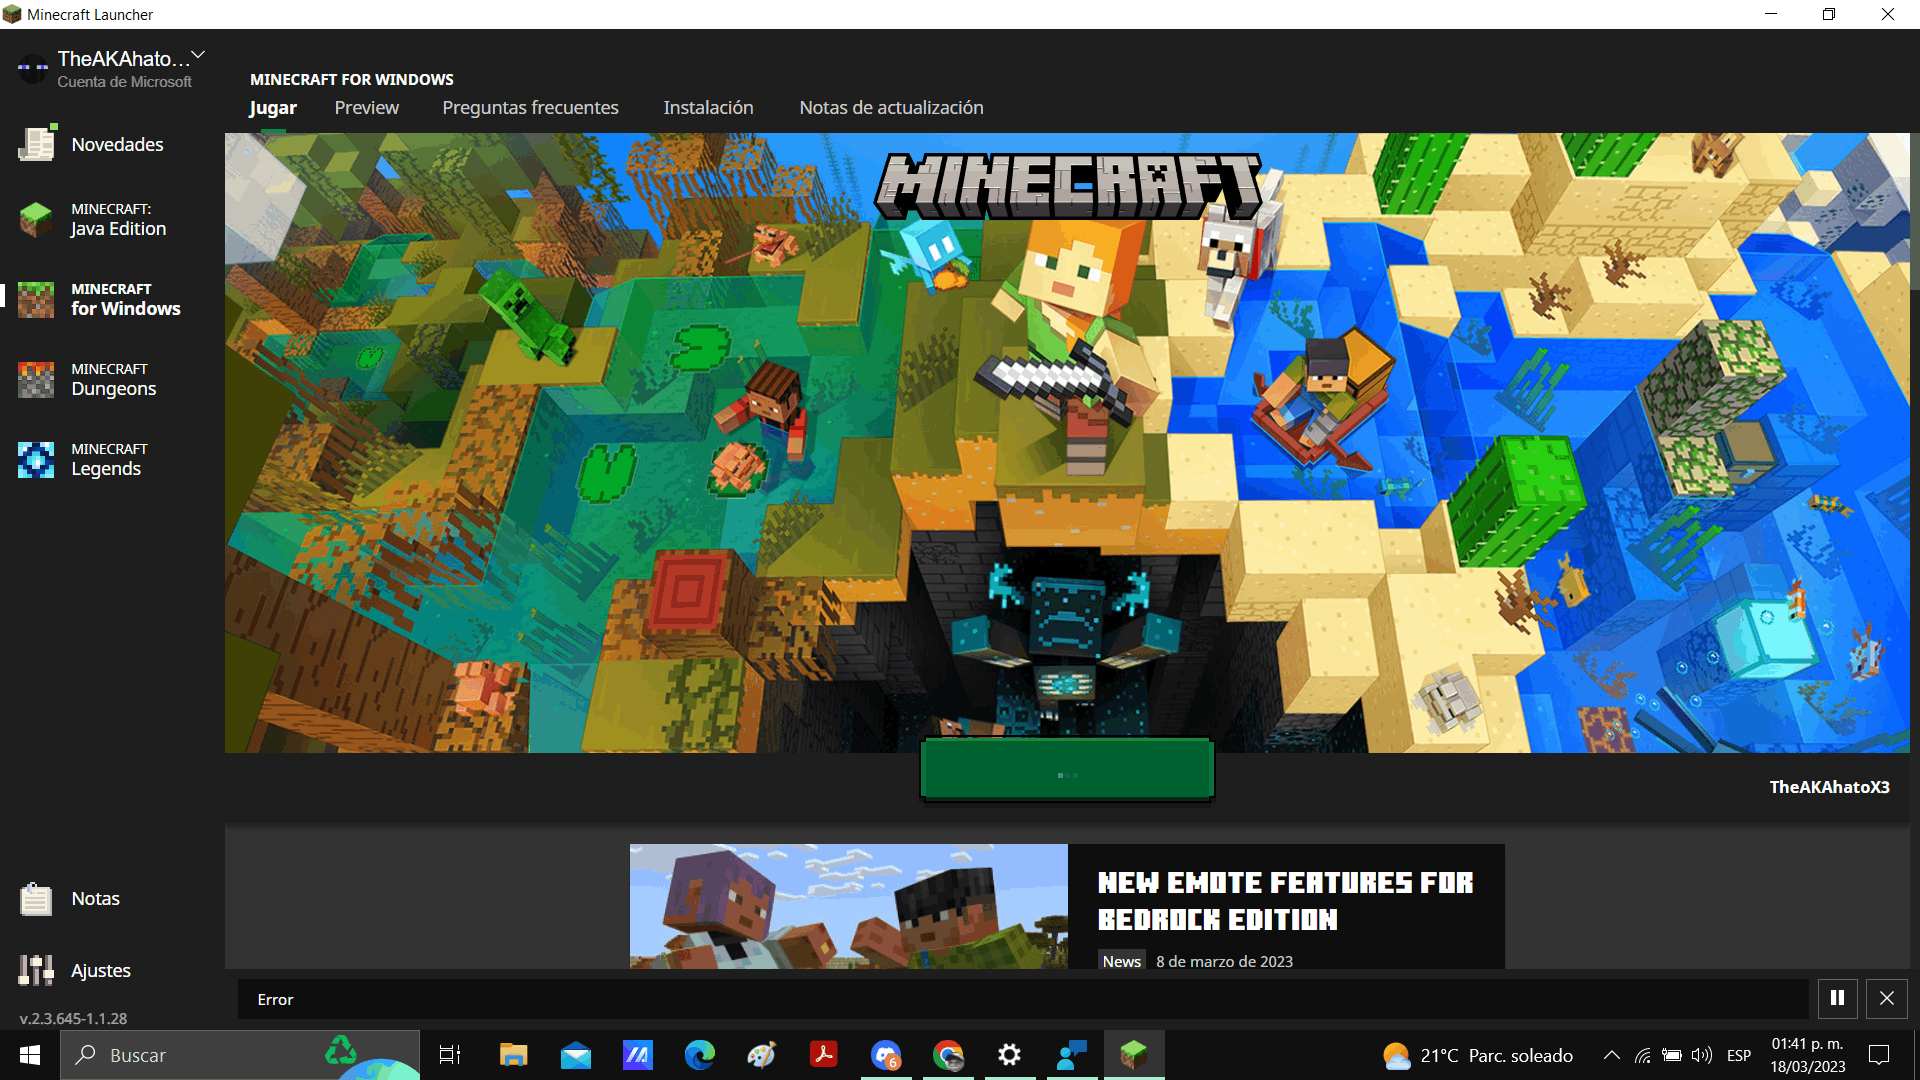Select the Minecraft for Windows dirt block icon
The image size is (1920, 1080).
[x=36, y=299]
